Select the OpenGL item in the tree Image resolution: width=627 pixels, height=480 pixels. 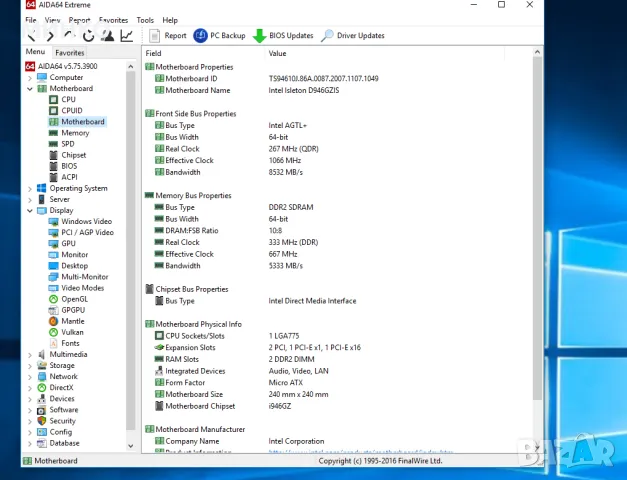click(x=74, y=299)
